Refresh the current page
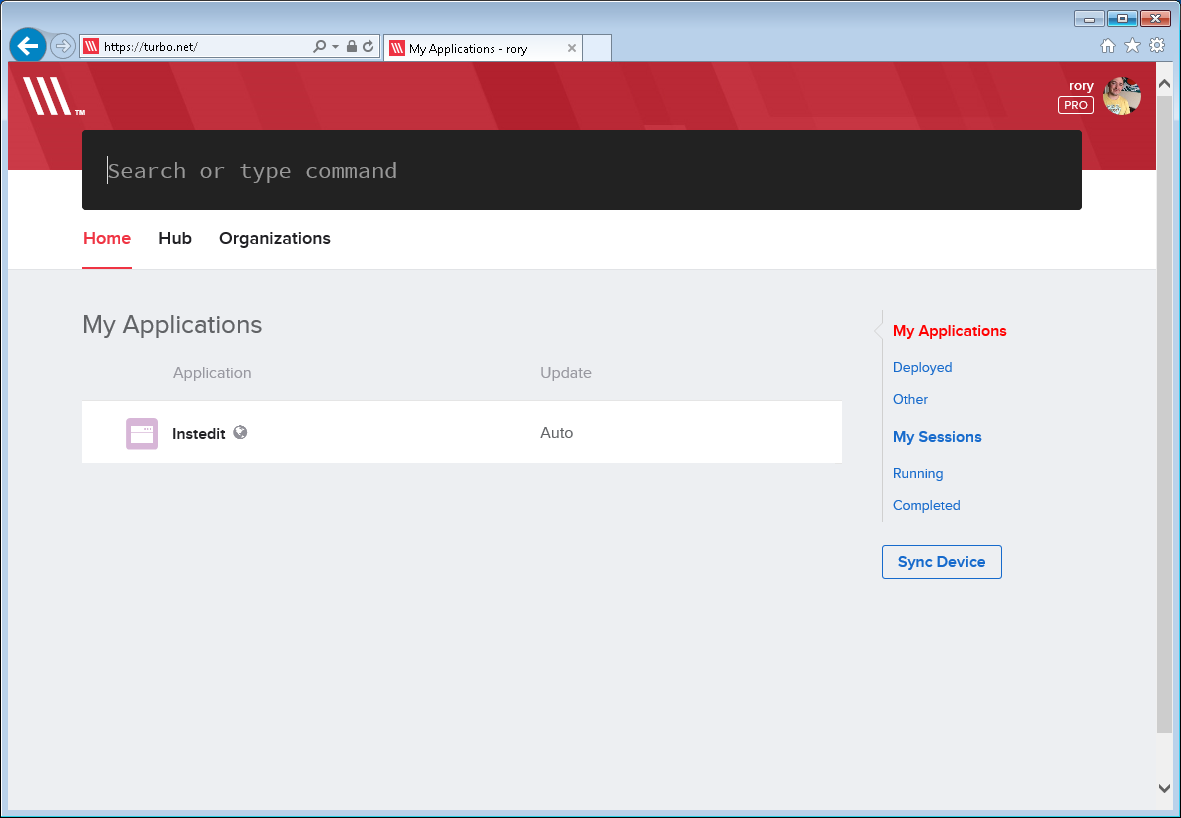The image size is (1181, 818). tap(368, 47)
